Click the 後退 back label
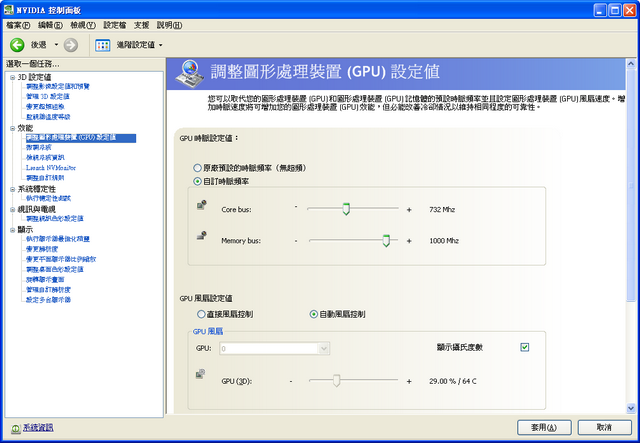This screenshot has height=443, width=640. (x=39, y=45)
